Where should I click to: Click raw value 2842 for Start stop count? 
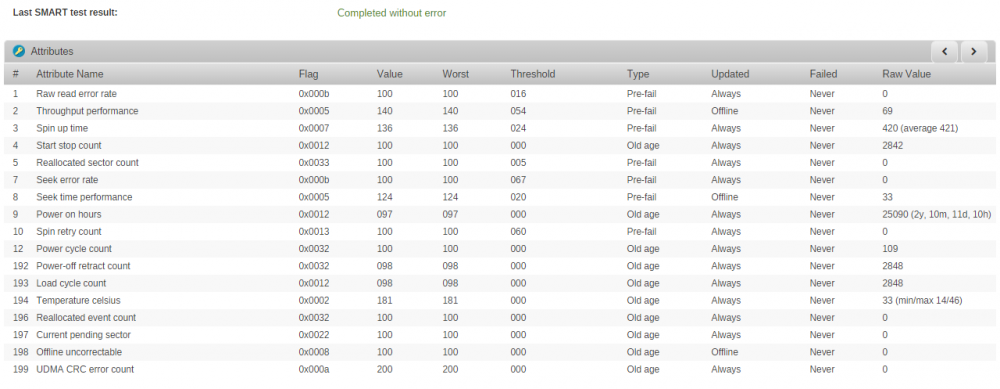[893, 145]
